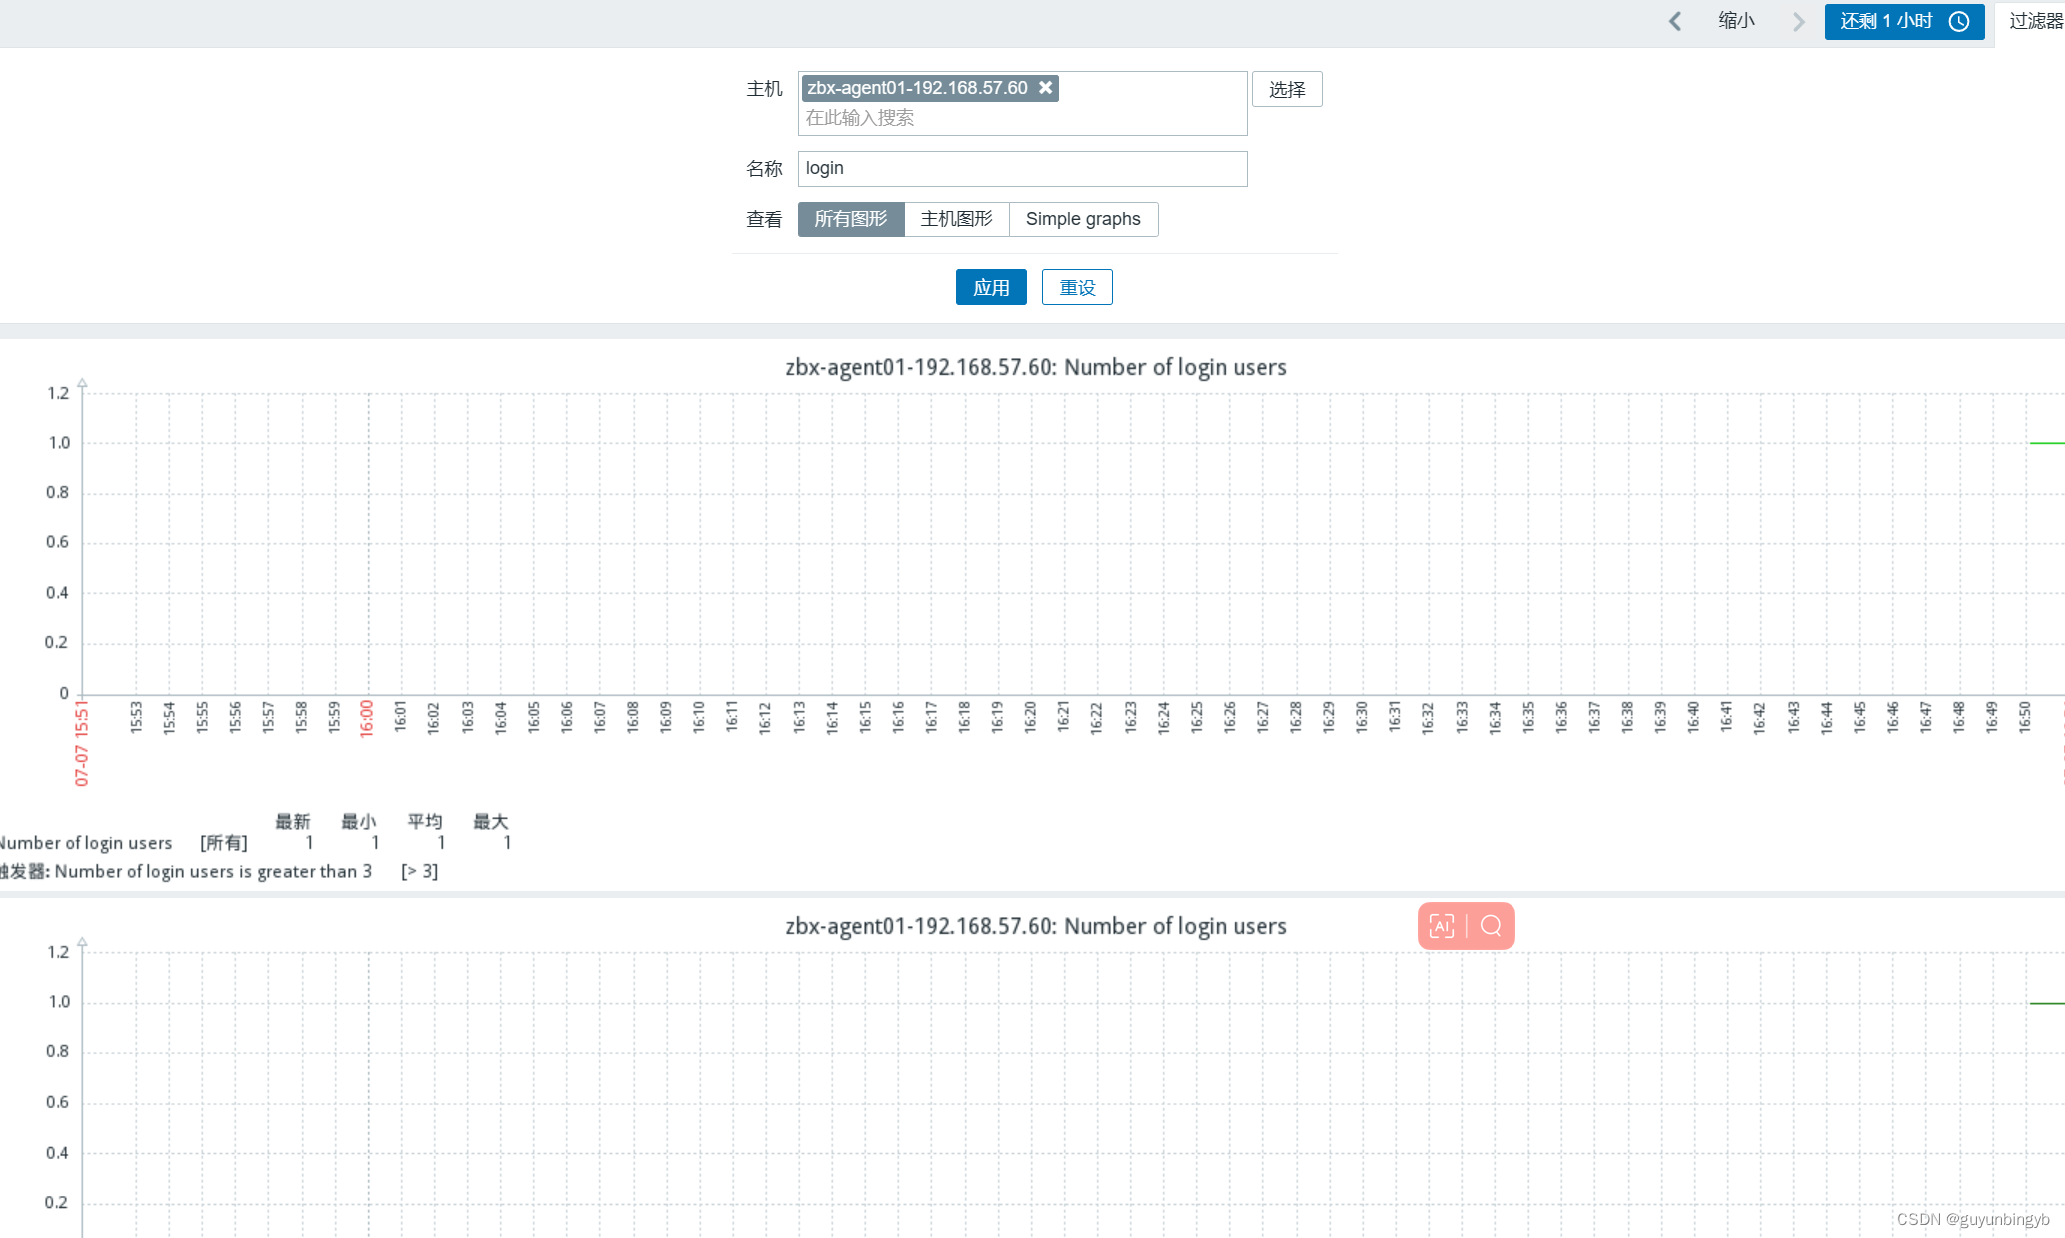Click the 缩小 zoom out button

(x=1737, y=21)
